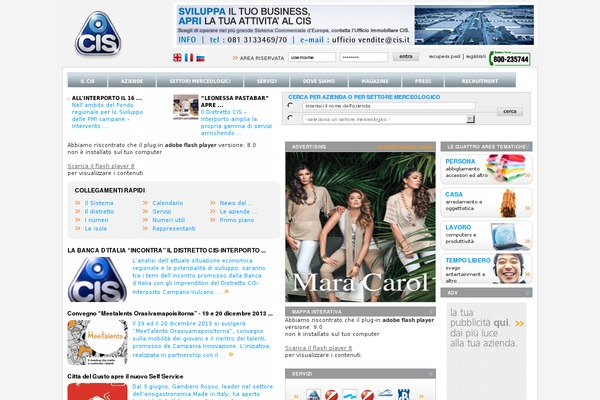600x400 pixels.
Task: Click the 'la tua pubblicità qui' ad box
Action: pos(486,350)
